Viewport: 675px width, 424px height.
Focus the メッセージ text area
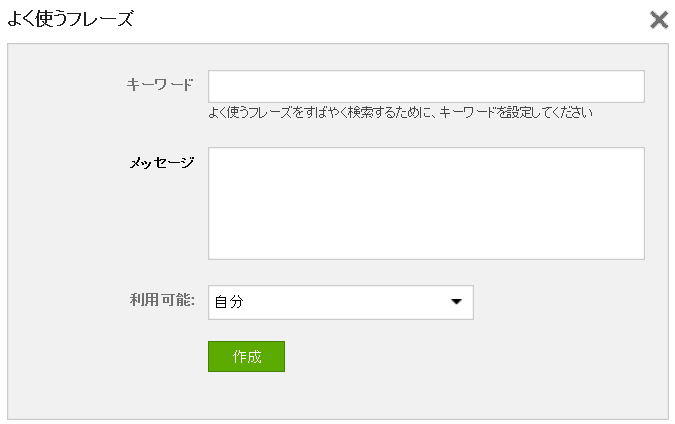[426, 203]
